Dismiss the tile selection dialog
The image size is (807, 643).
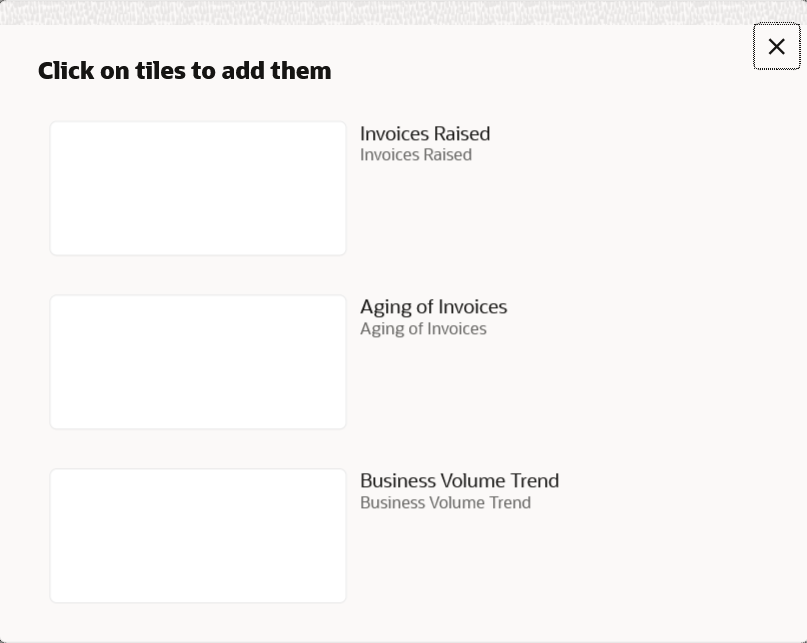click(x=776, y=46)
